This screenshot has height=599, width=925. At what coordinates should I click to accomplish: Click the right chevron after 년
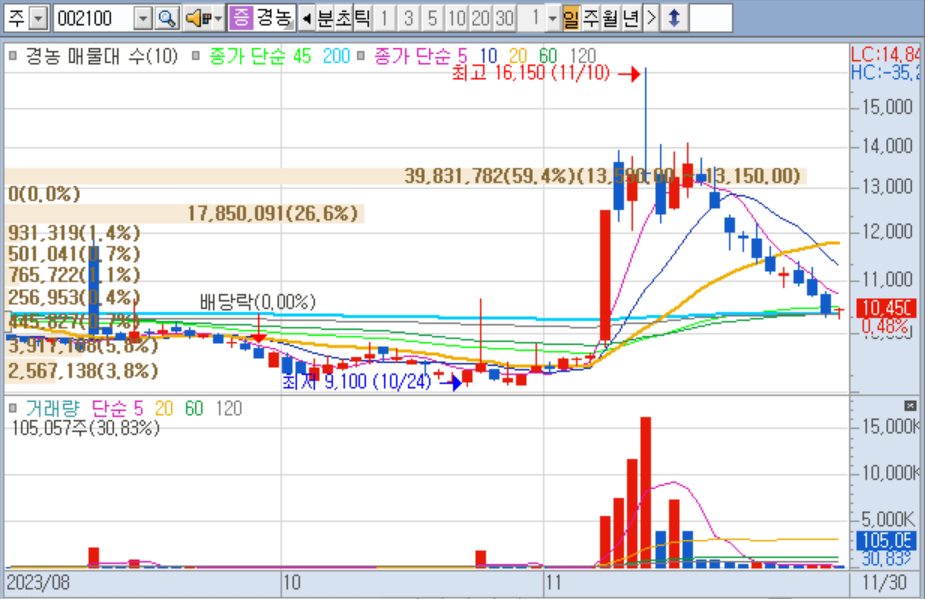click(x=651, y=18)
